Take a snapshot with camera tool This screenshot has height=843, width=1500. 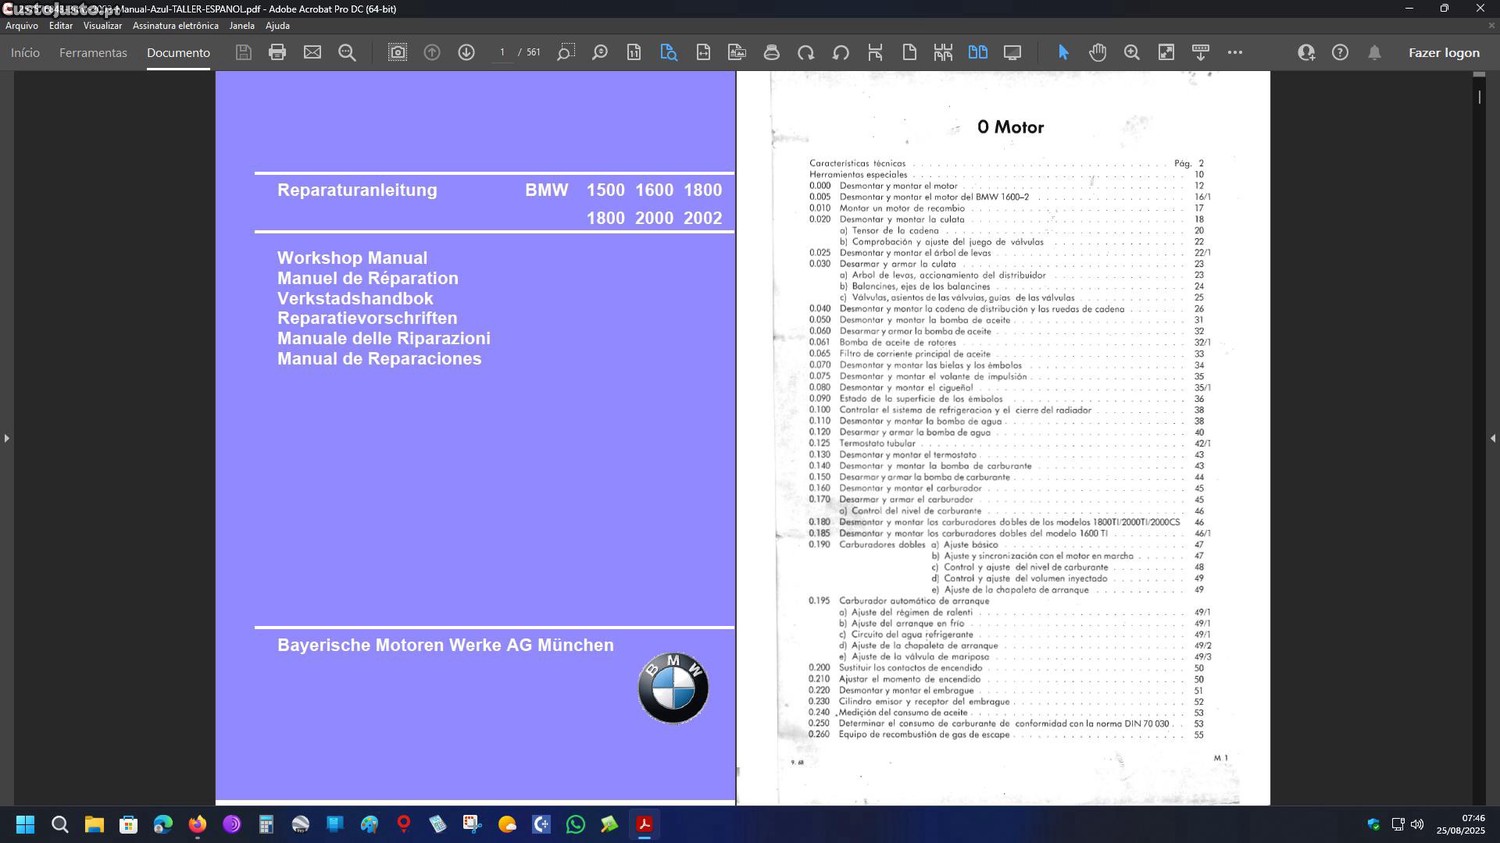tap(397, 52)
